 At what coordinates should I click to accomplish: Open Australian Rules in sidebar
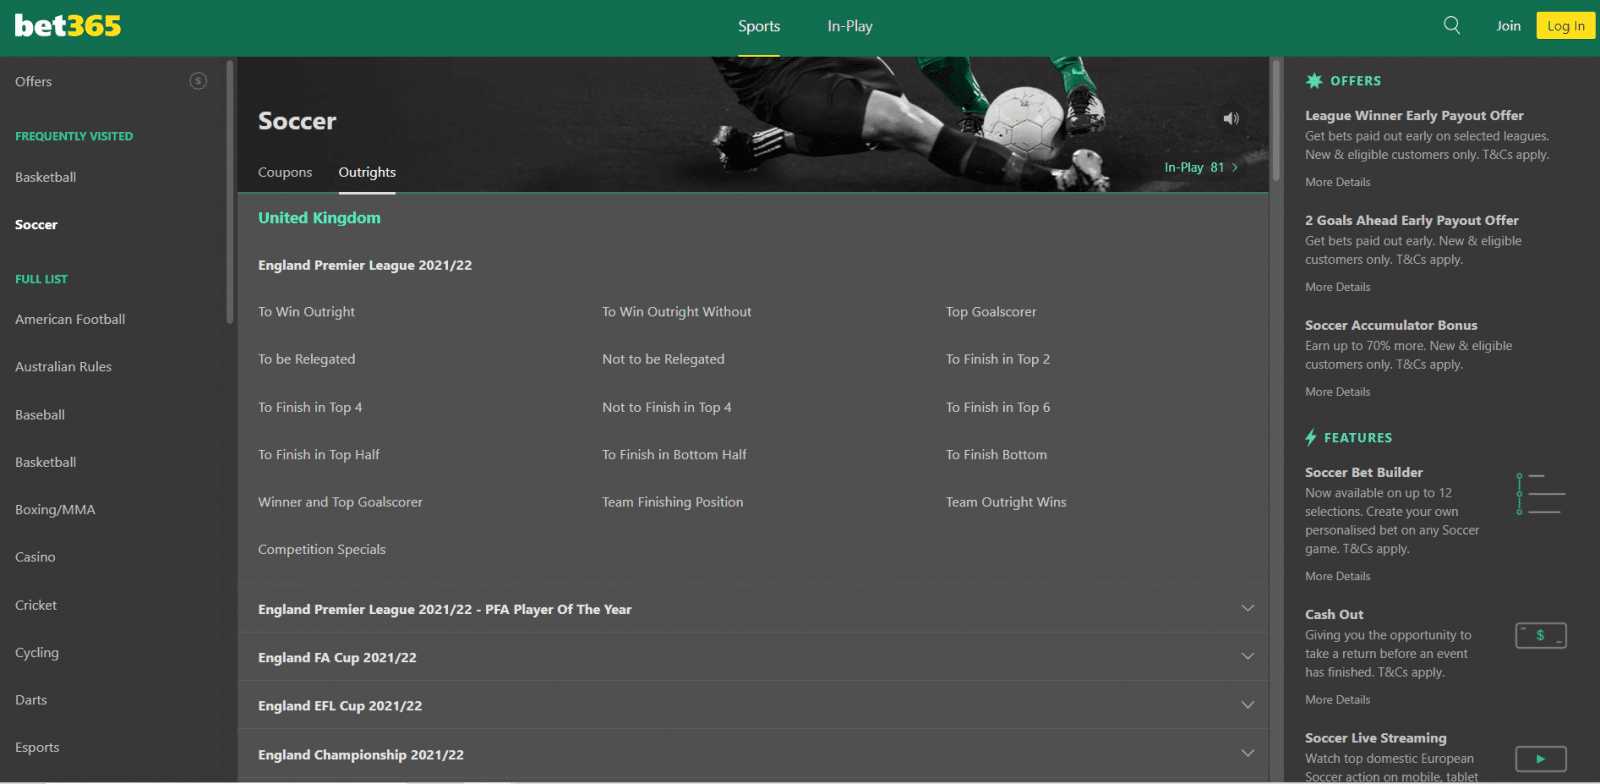tap(63, 366)
